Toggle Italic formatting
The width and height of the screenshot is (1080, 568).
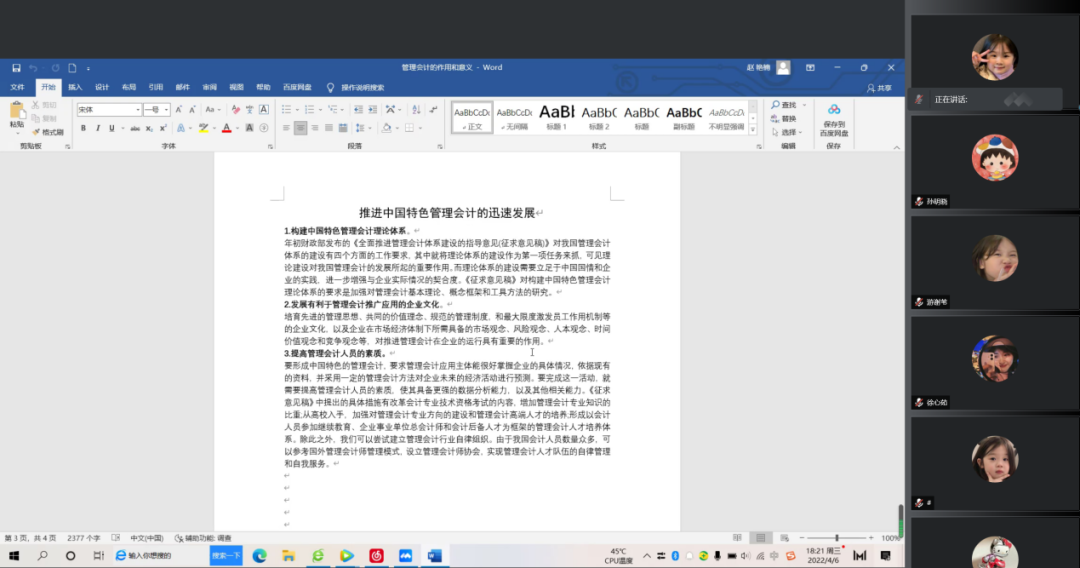tap(98, 128)
